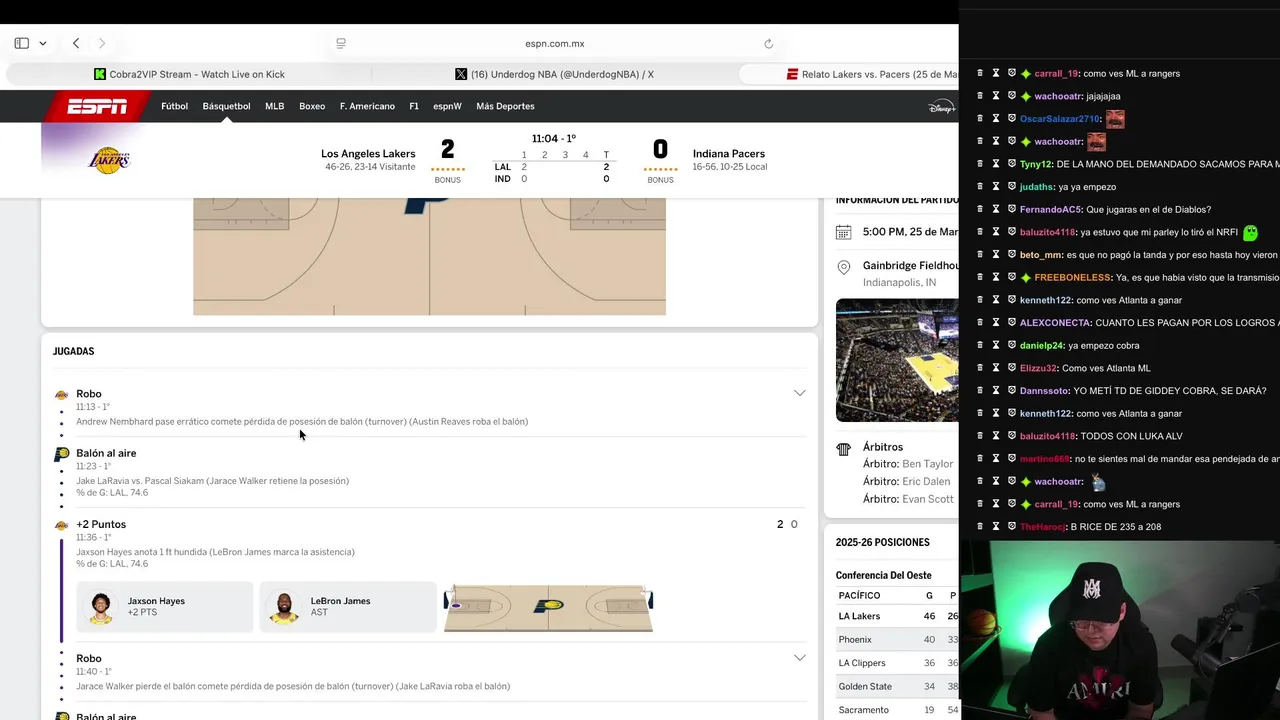Viewport: 1280px width, 720px height.
Task: Open the Jaxson Hayes player card
Action: click(x=165, y=607)
